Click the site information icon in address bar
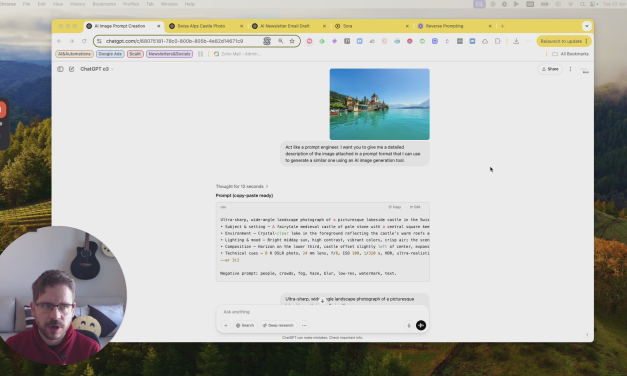Viewport: 627px width, 376px height. coord(100,41)
